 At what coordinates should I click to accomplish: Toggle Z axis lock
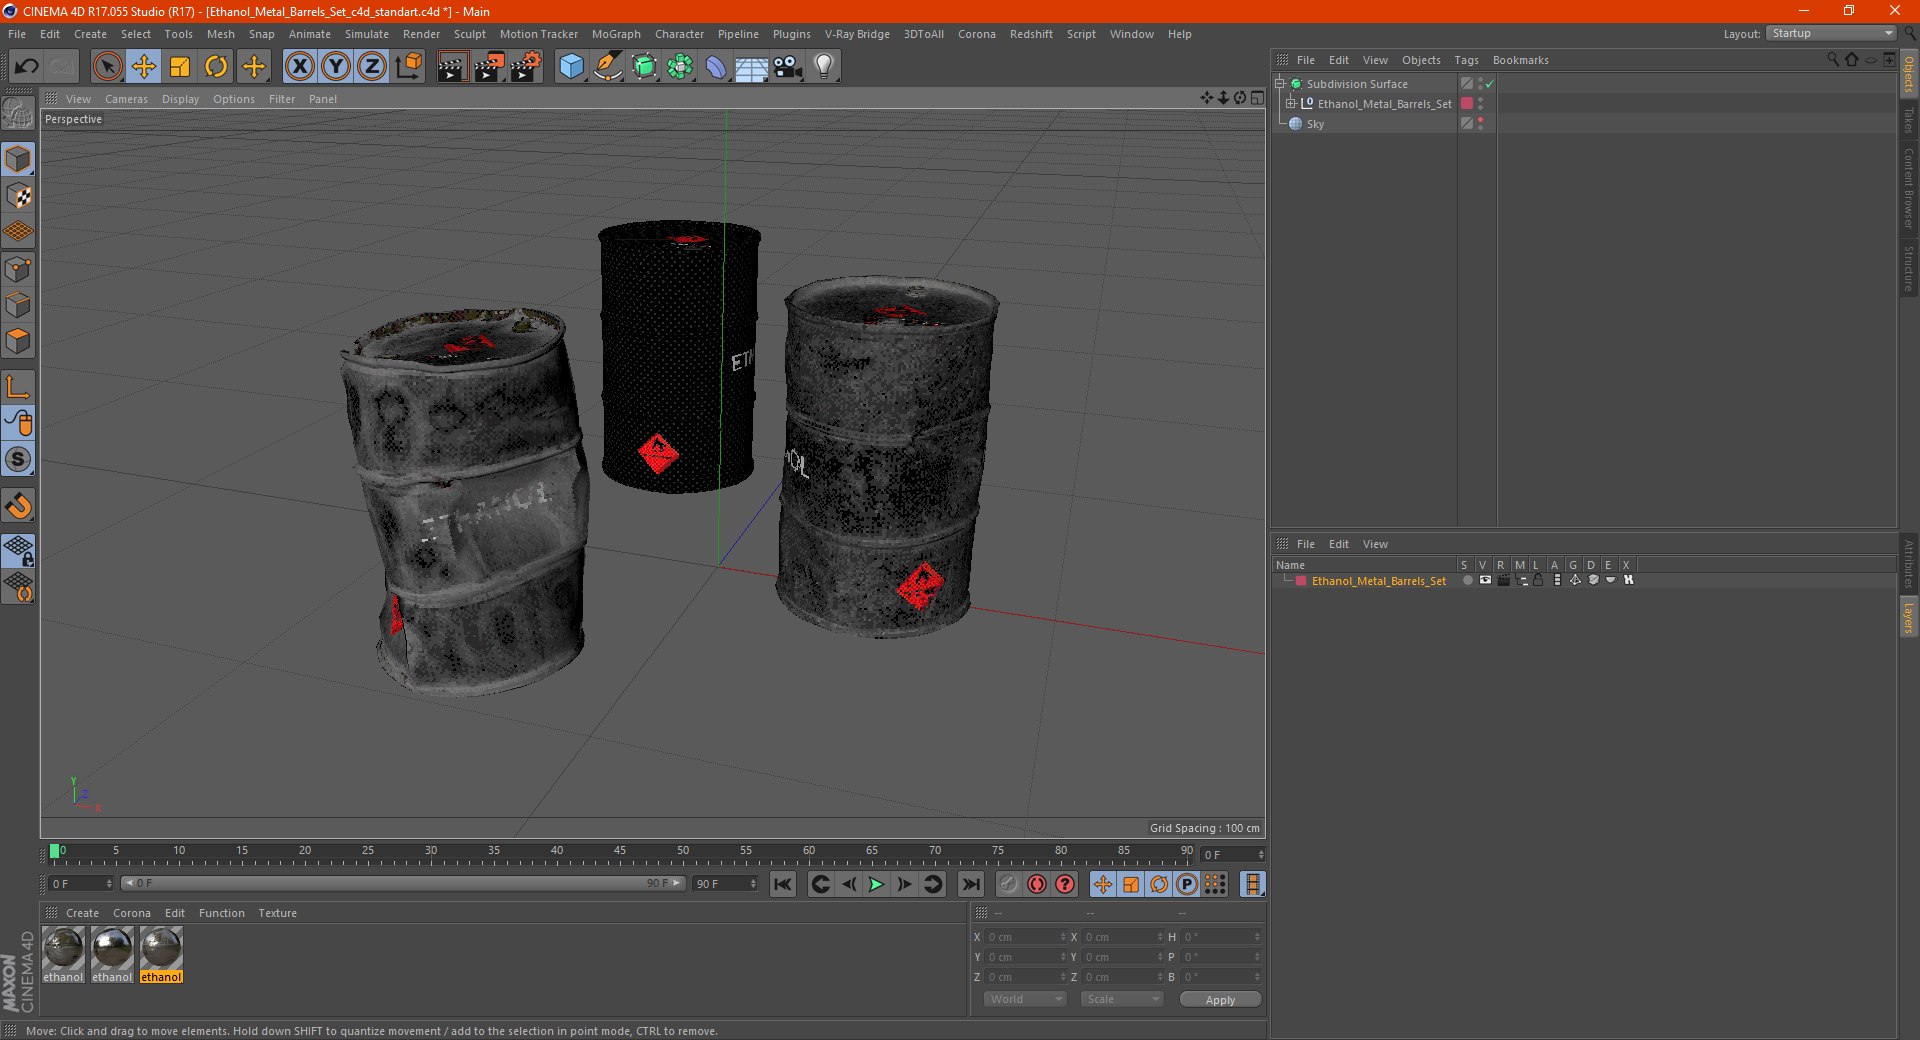[372, 67]
